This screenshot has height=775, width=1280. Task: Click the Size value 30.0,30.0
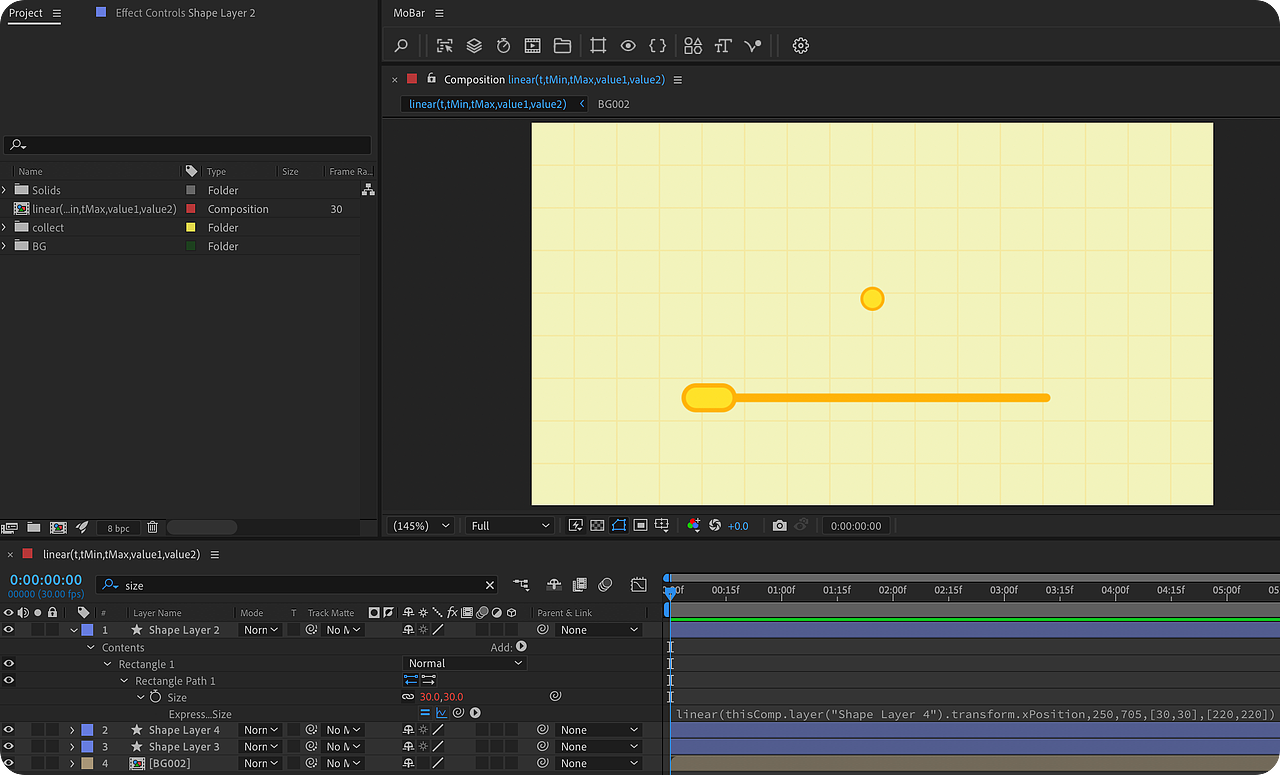pos(441,697)
